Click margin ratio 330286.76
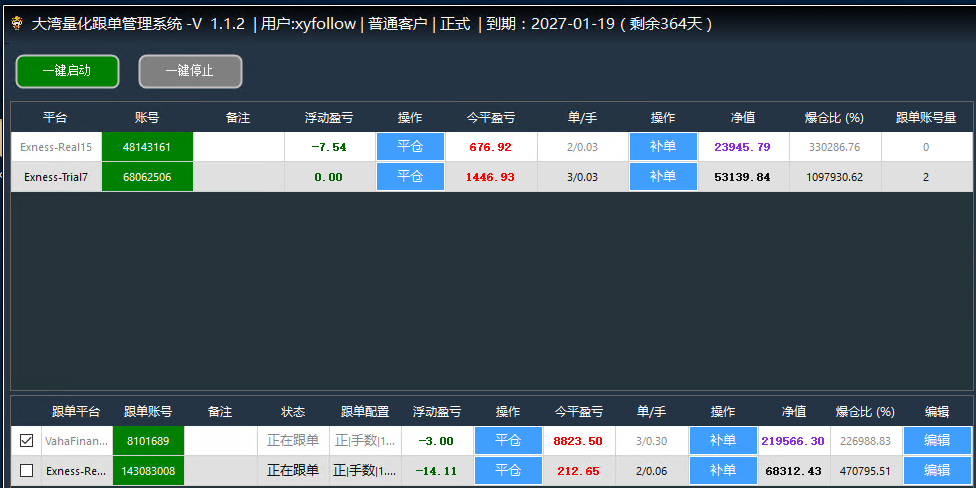Screen dimensions: 976x488 pyautogui.click(x=834, y=148)
